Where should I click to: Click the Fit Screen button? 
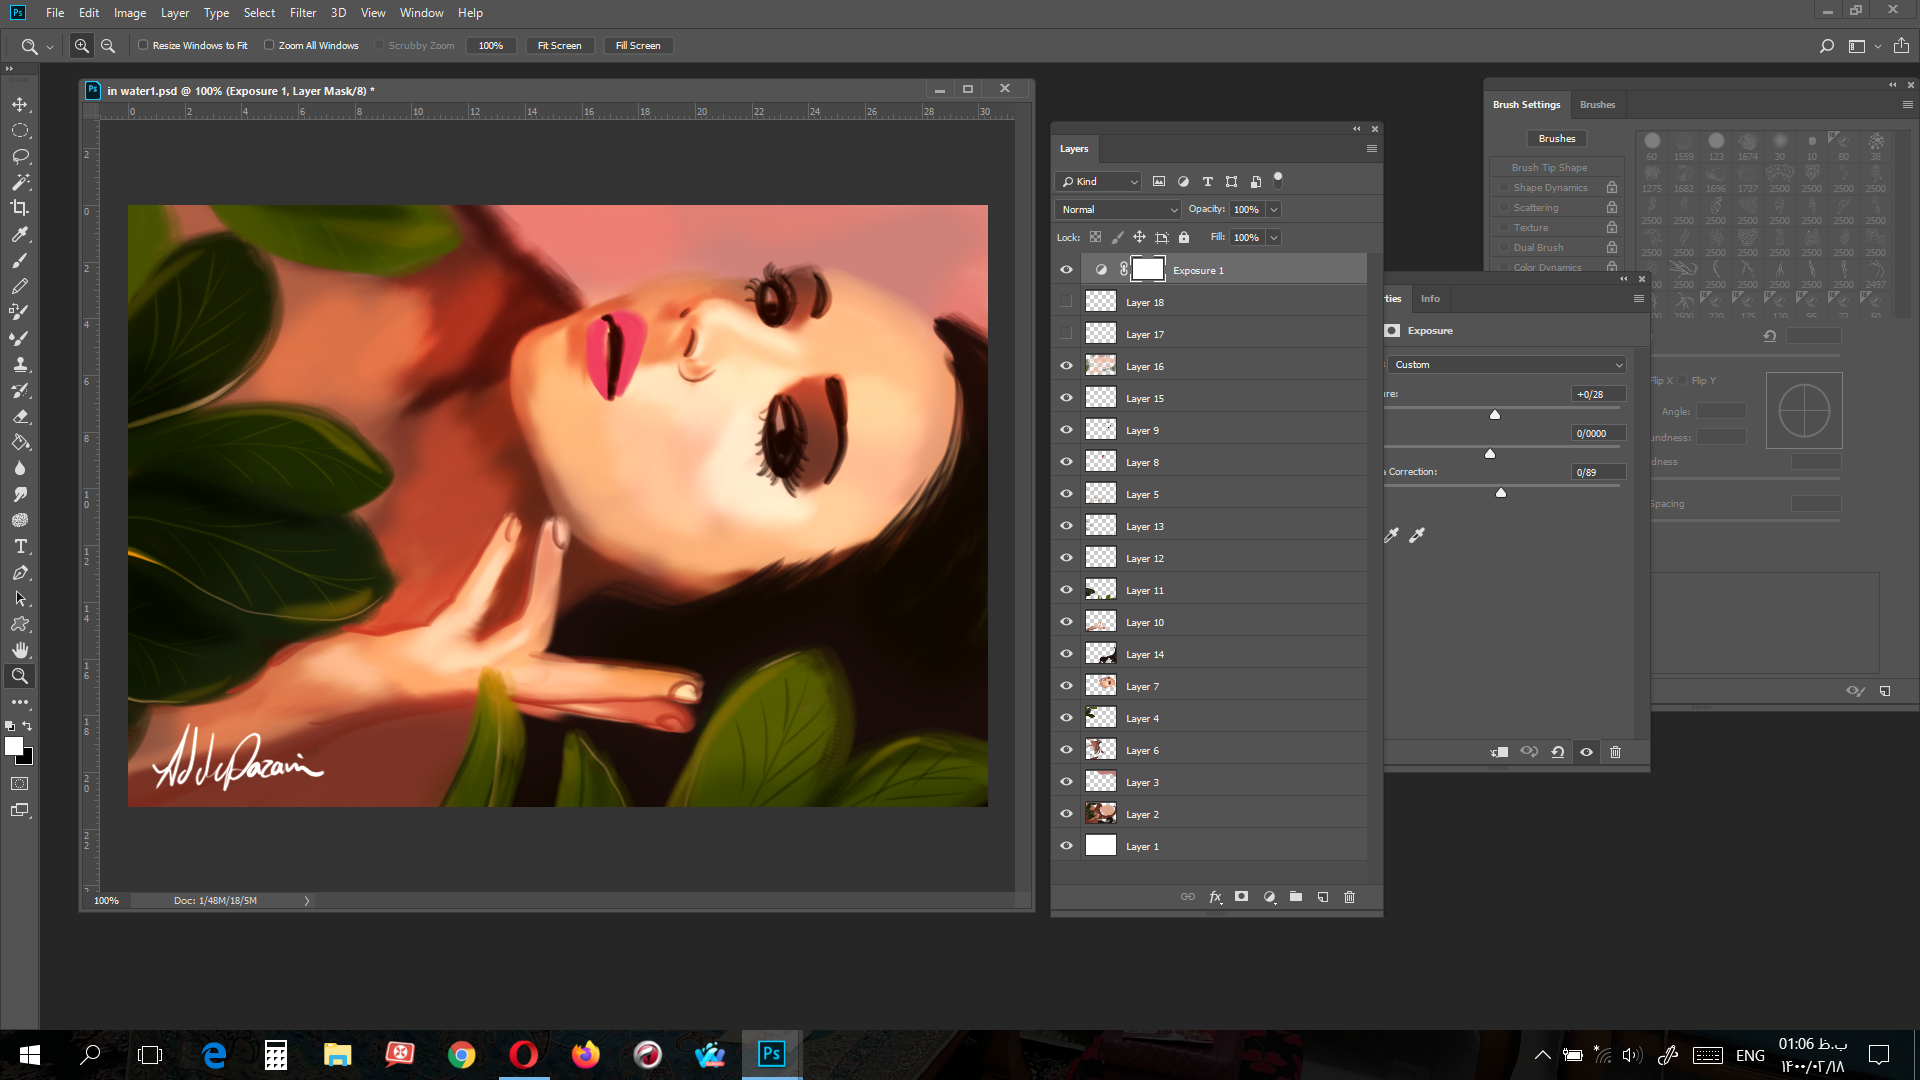[560, 46]
